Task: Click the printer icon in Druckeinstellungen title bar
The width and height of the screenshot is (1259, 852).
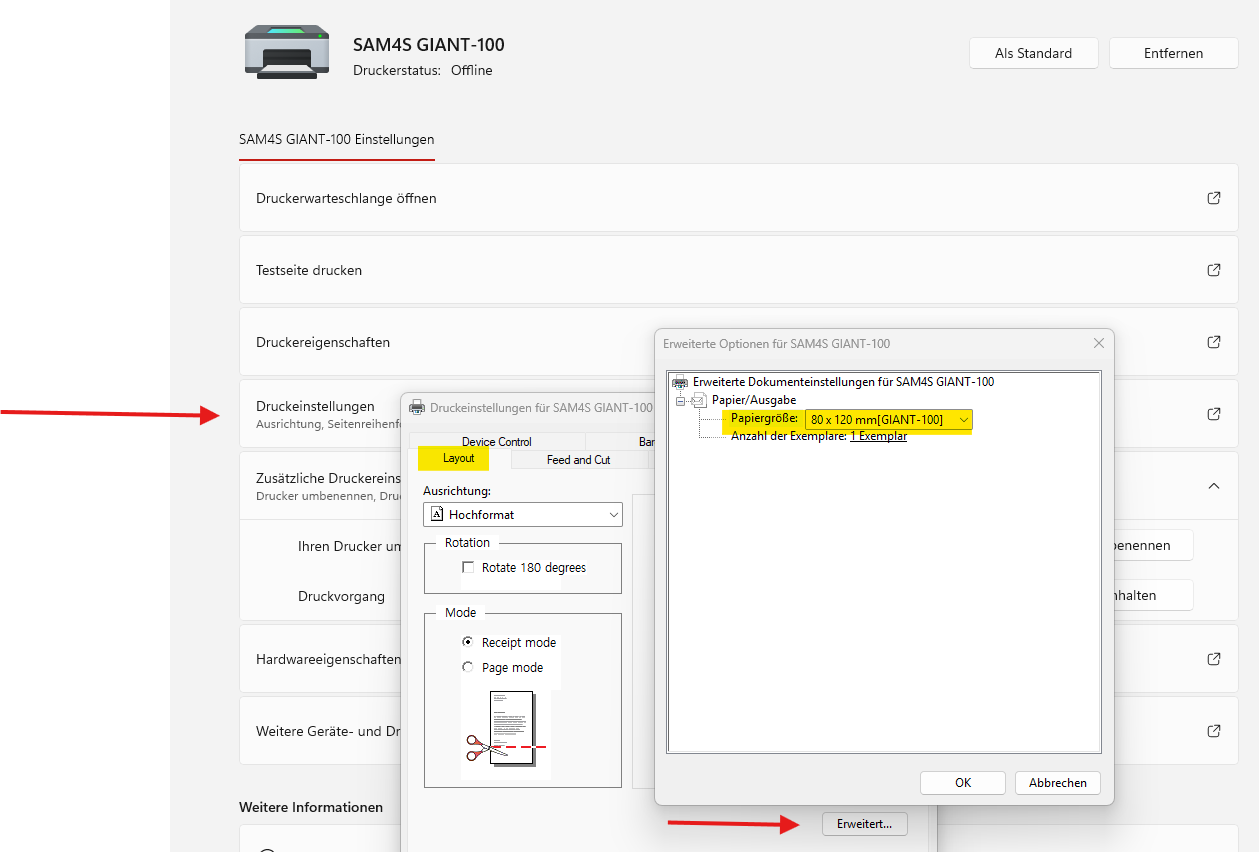Action: click(x=417, y=407)
